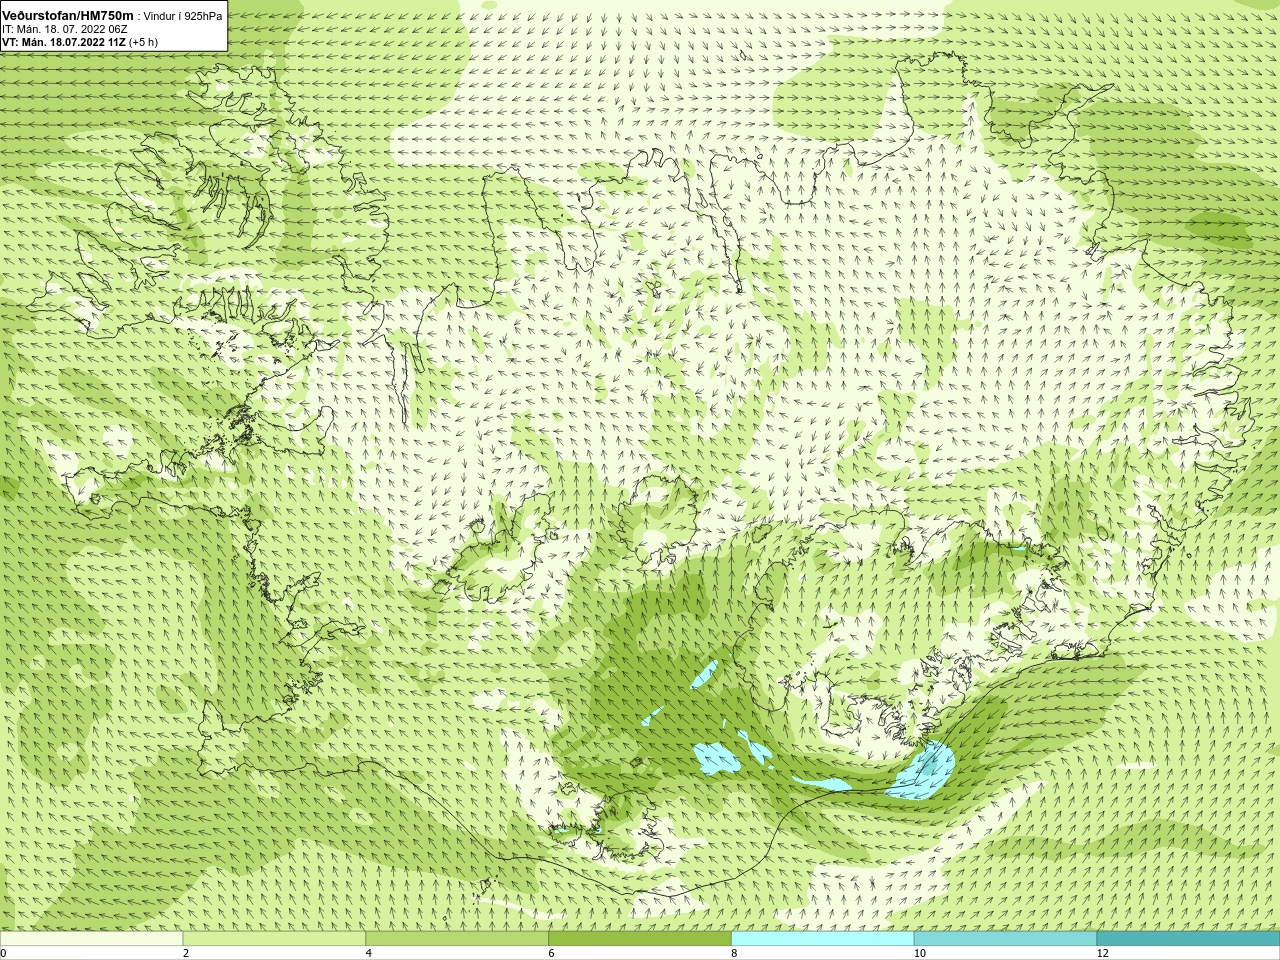This screenshot has width=1280, height=960.
Task: Click the IT: Mán. 18. 07. 2022 06Z line
Action: pos(65,29)
